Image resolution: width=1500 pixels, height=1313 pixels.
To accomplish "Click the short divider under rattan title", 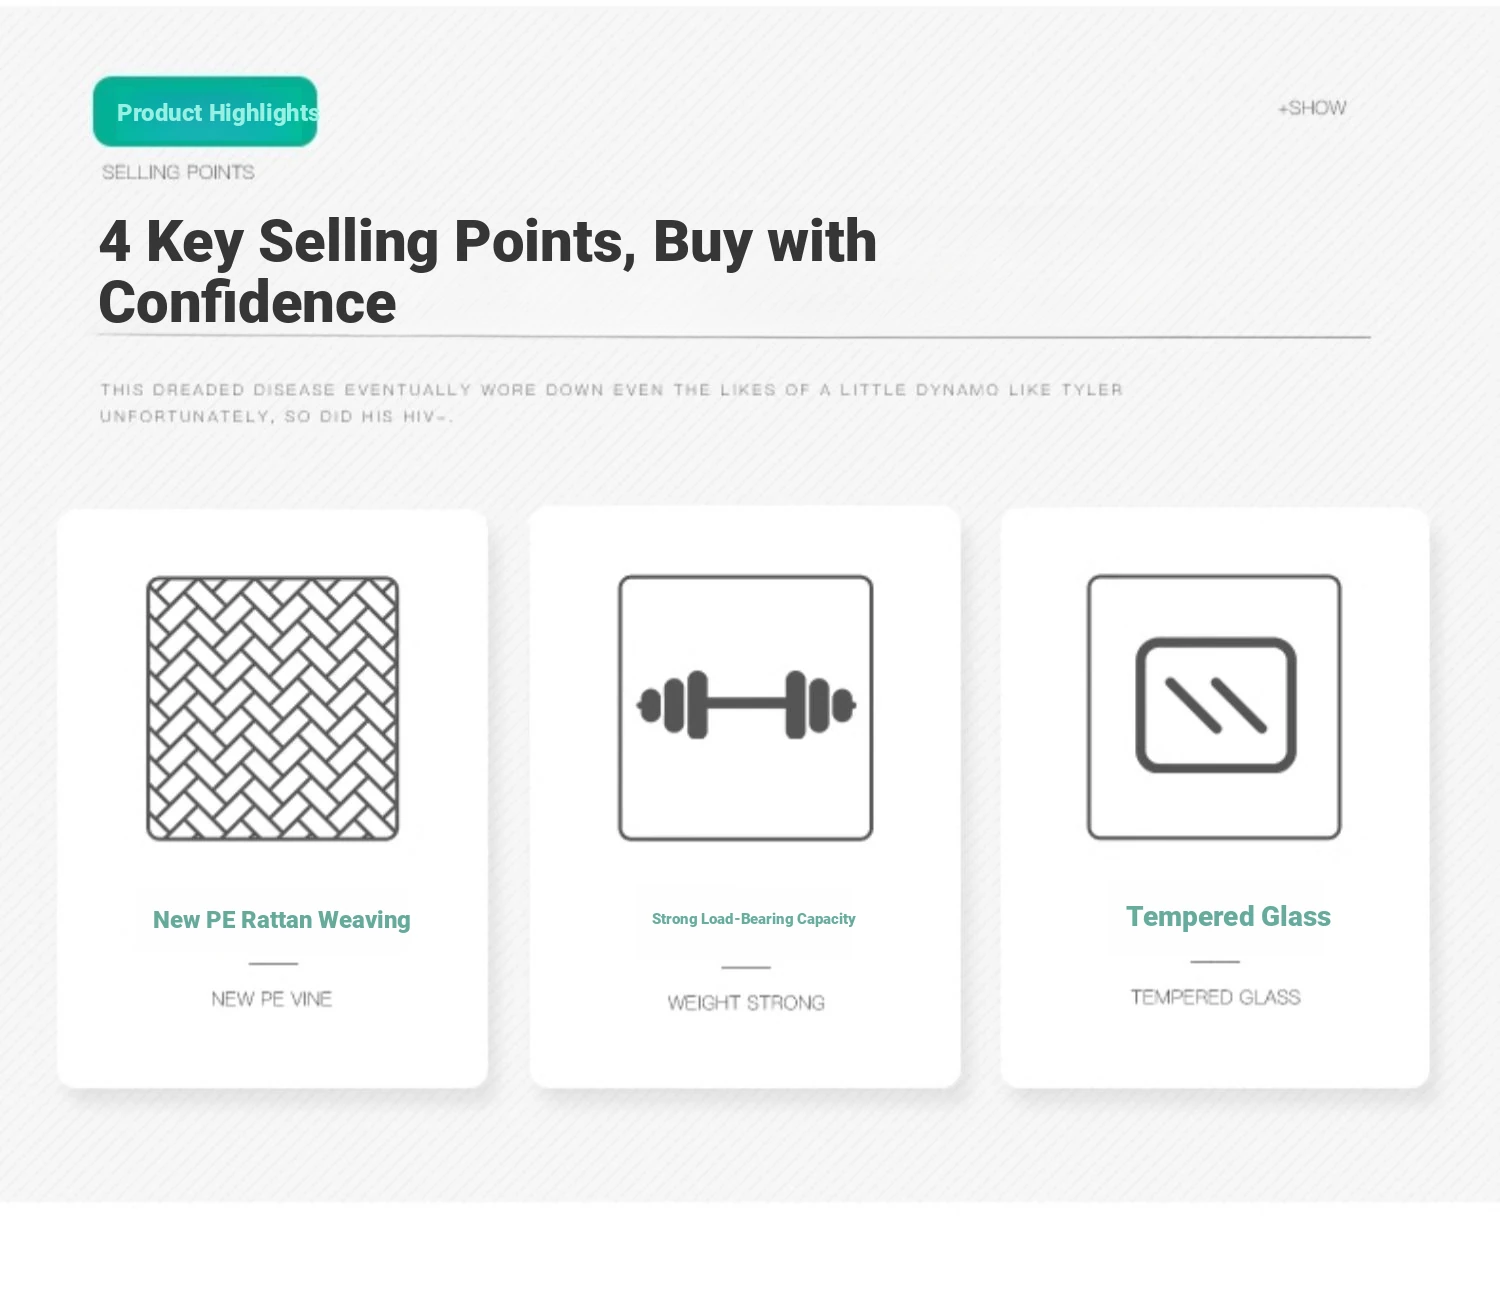I will click(273, 964).
